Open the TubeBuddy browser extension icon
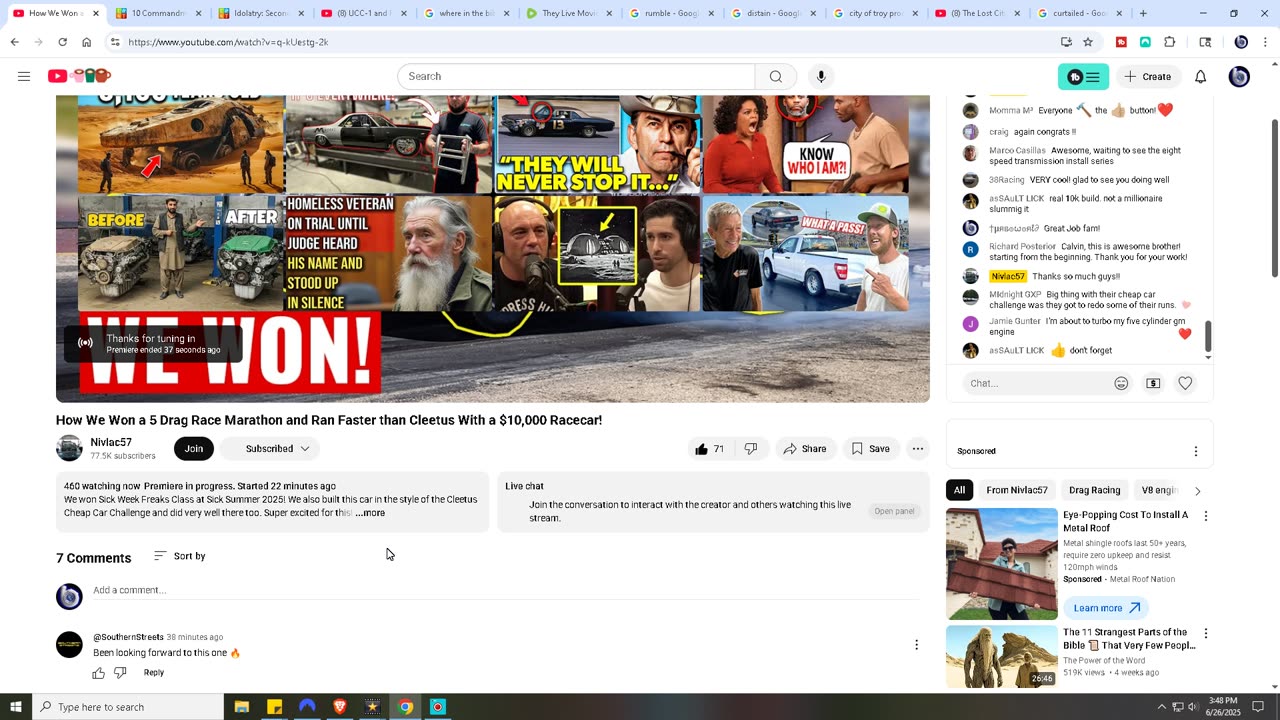The width and height of the screenshot is (1280, 720). (1122, 42)
